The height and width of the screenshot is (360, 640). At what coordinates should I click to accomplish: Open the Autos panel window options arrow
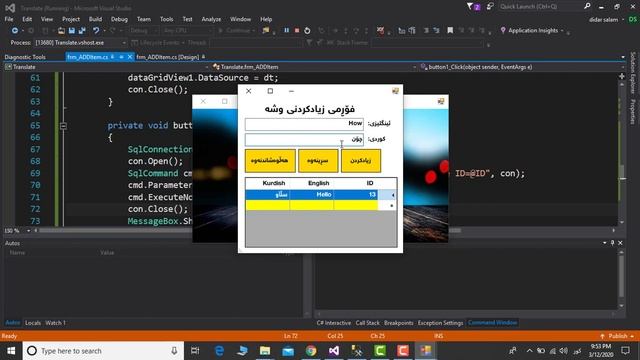click(x=604, y=243)
